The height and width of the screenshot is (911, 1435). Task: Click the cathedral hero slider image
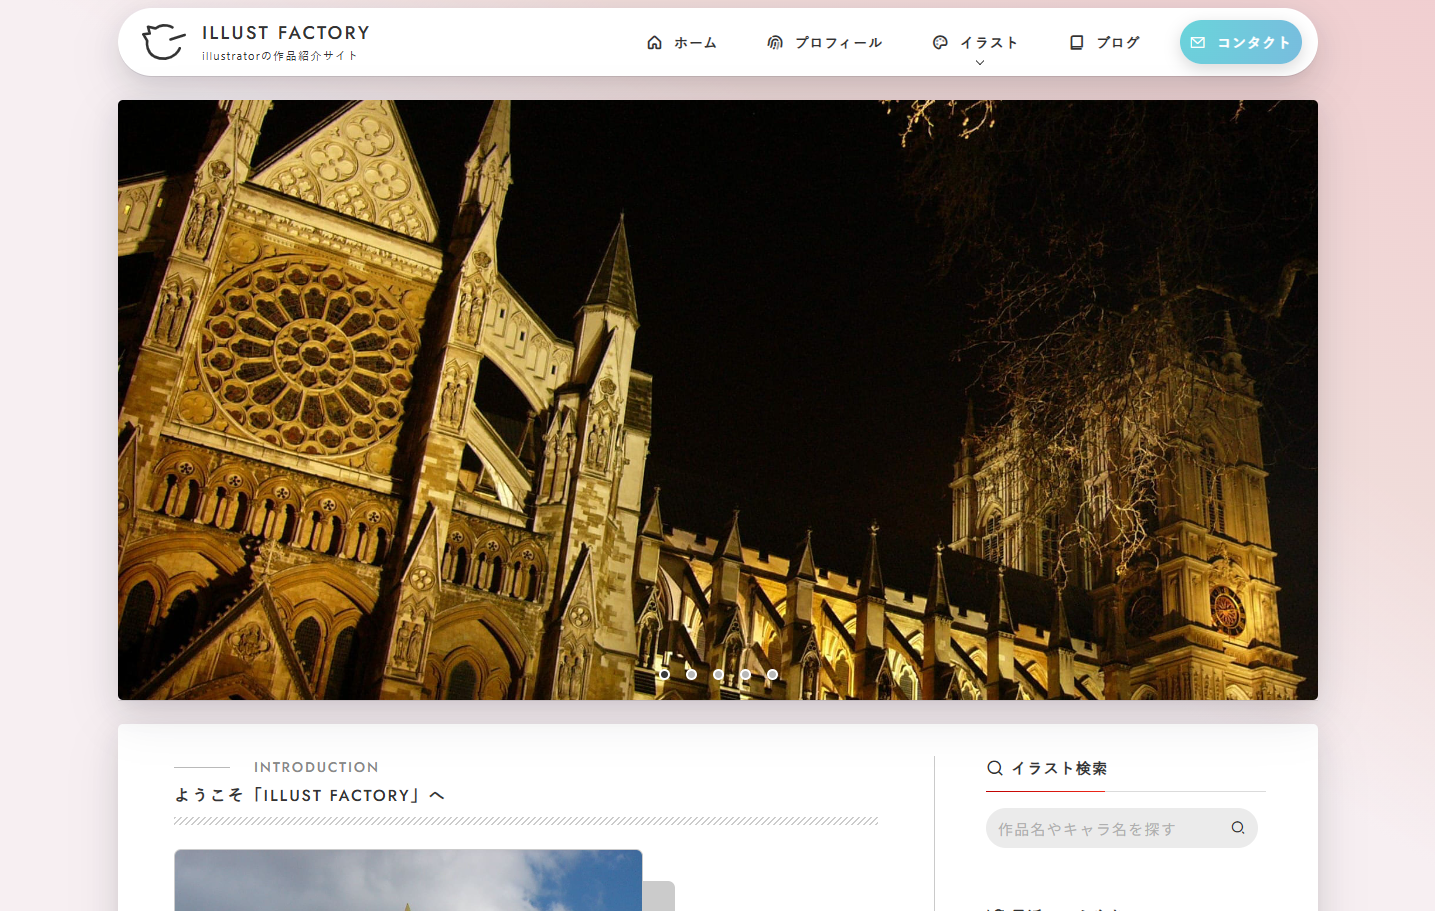coord(718,400)
